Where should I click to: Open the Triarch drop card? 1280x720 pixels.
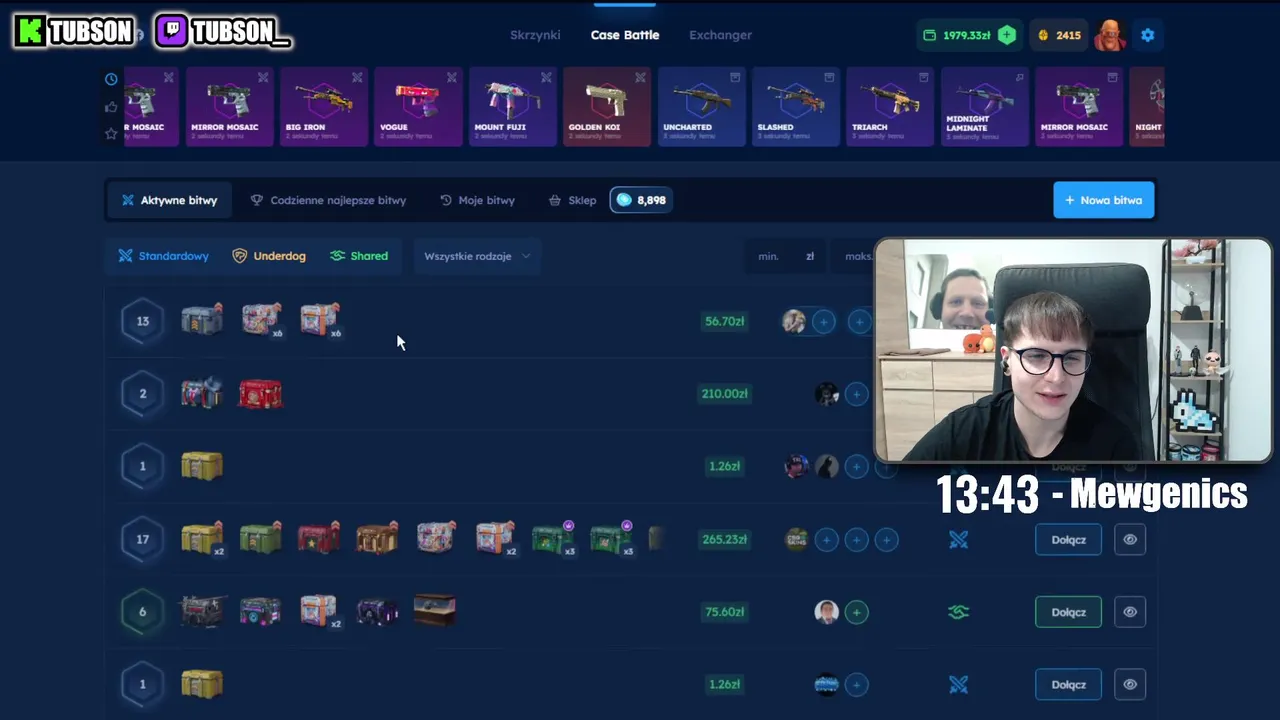point(890,107)
